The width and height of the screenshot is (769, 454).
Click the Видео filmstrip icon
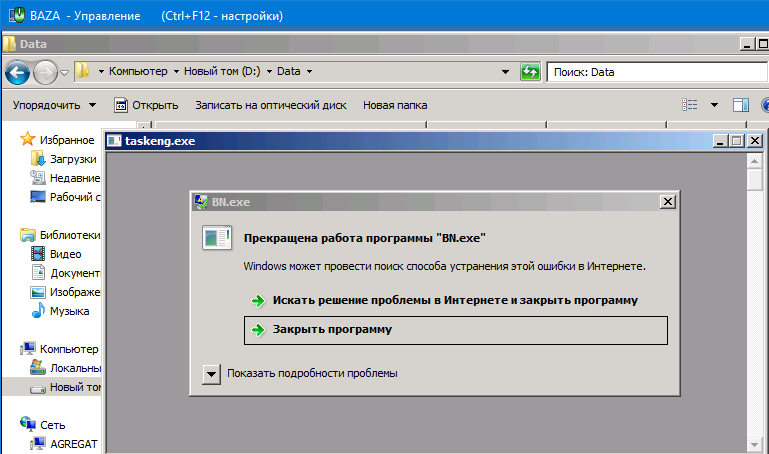point(38,254)
